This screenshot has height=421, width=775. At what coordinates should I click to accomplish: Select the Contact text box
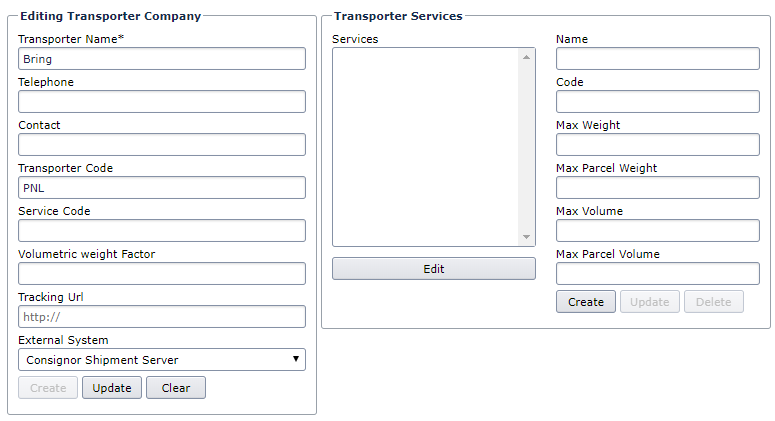click(x=162, y=145)
